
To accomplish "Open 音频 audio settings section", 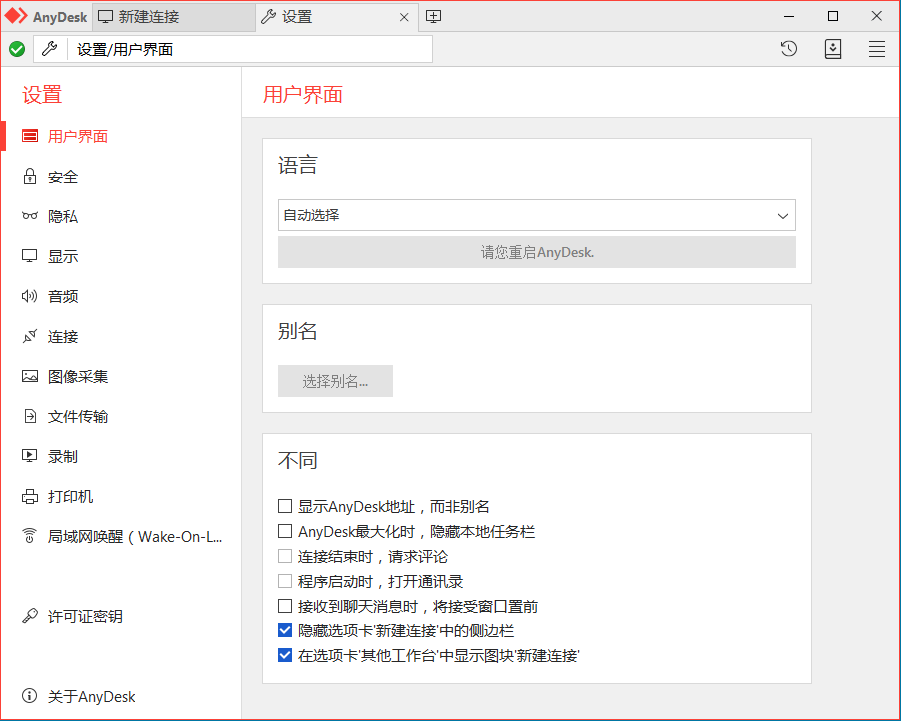I will pyautogui.click(x=62, y=297).
